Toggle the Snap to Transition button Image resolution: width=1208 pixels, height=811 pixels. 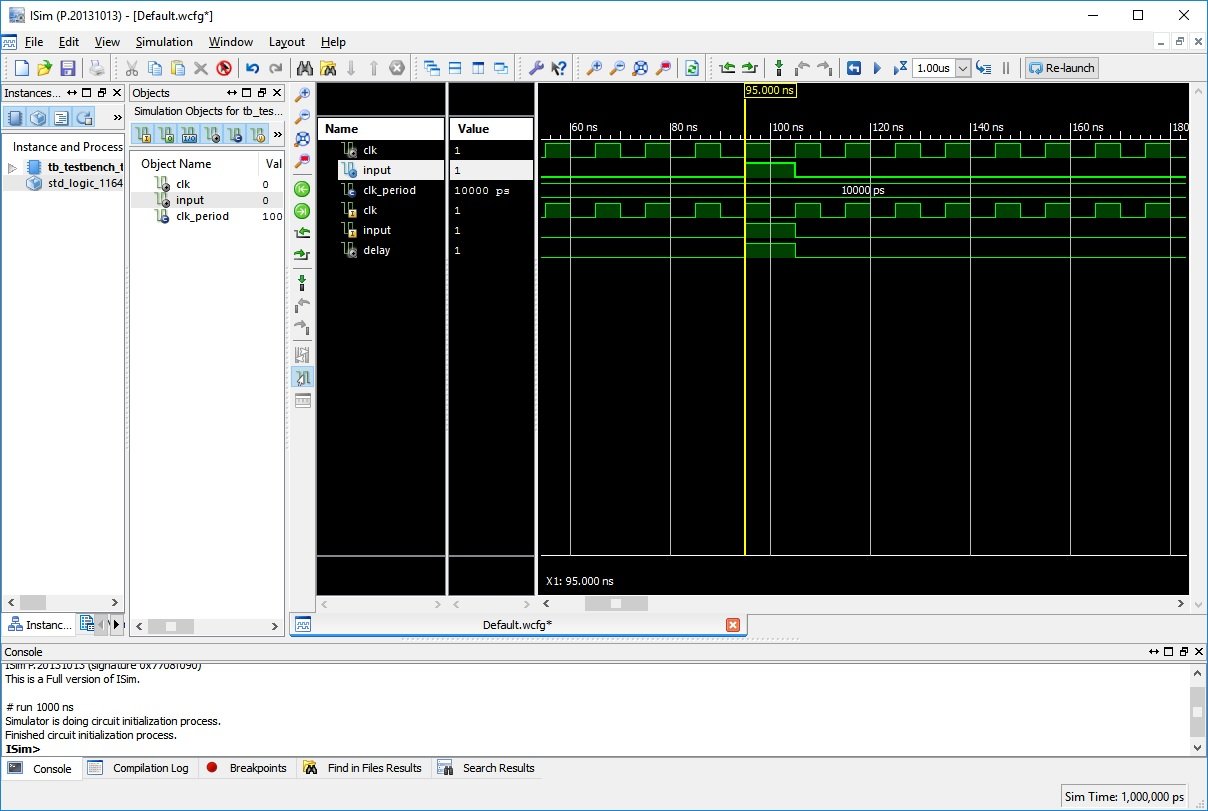click(x=302, y=377)
